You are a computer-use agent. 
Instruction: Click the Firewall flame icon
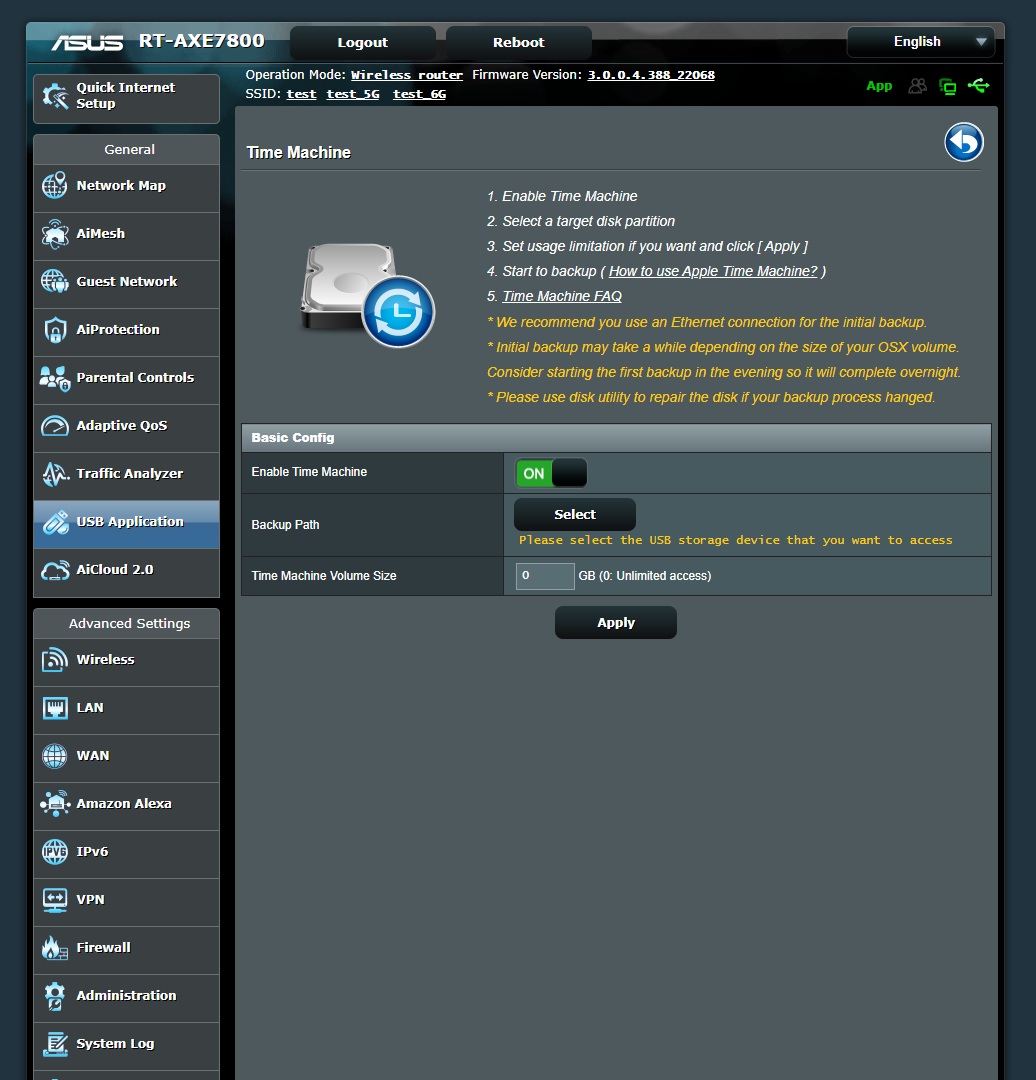54,948
